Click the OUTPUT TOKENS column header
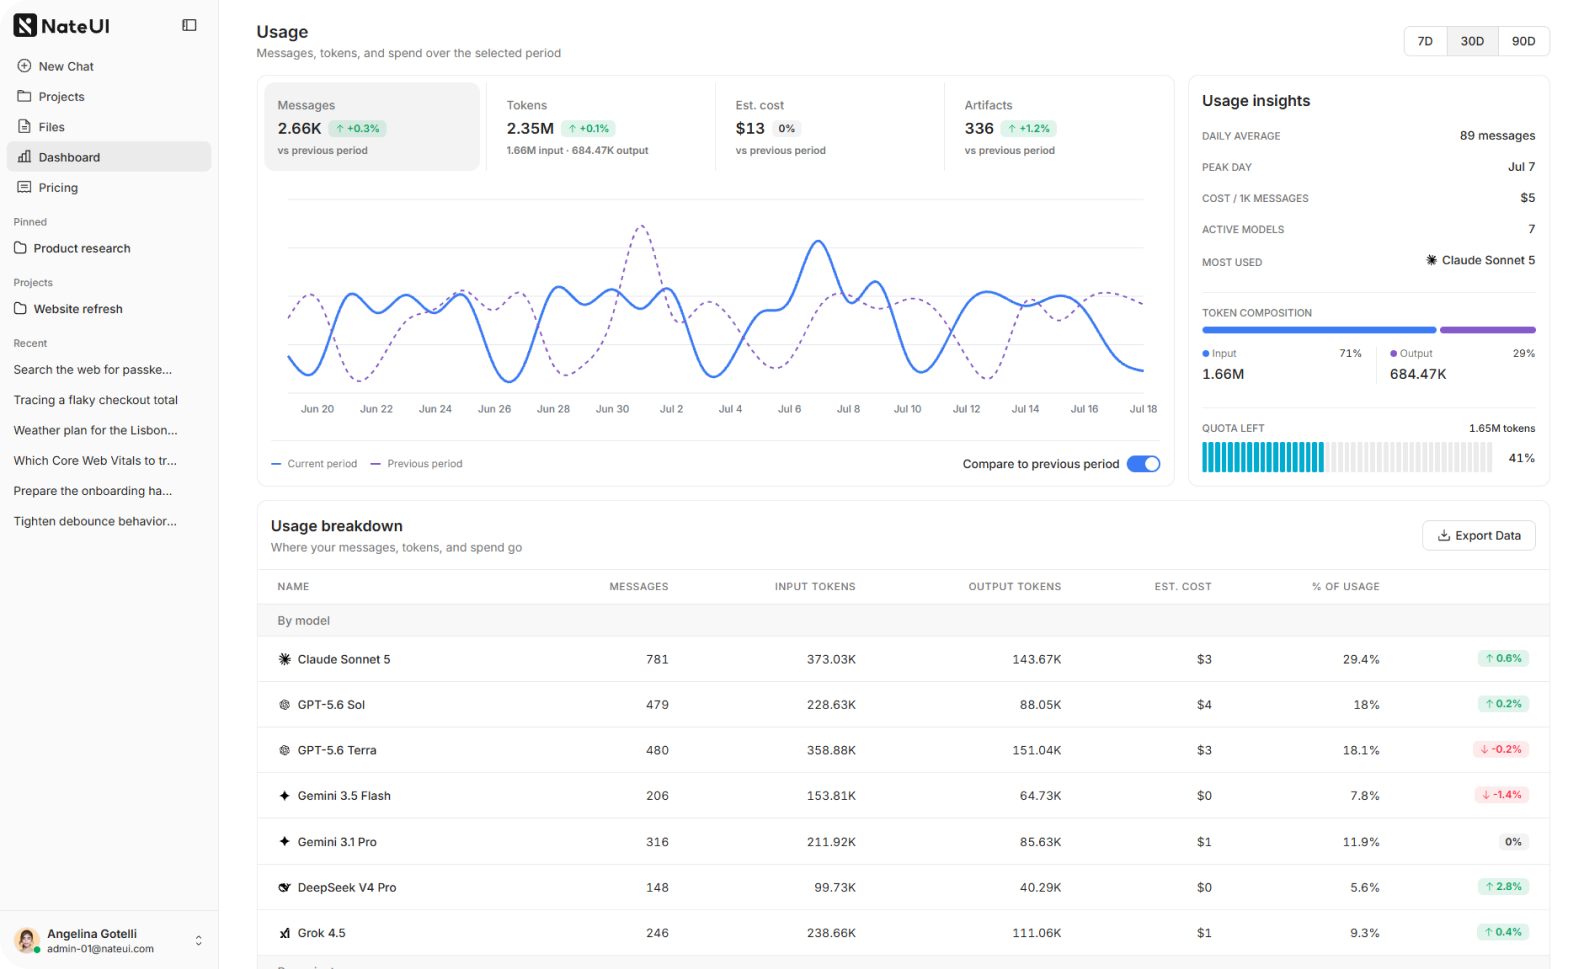The image size is (1584, 969). tap(1015, 587)
